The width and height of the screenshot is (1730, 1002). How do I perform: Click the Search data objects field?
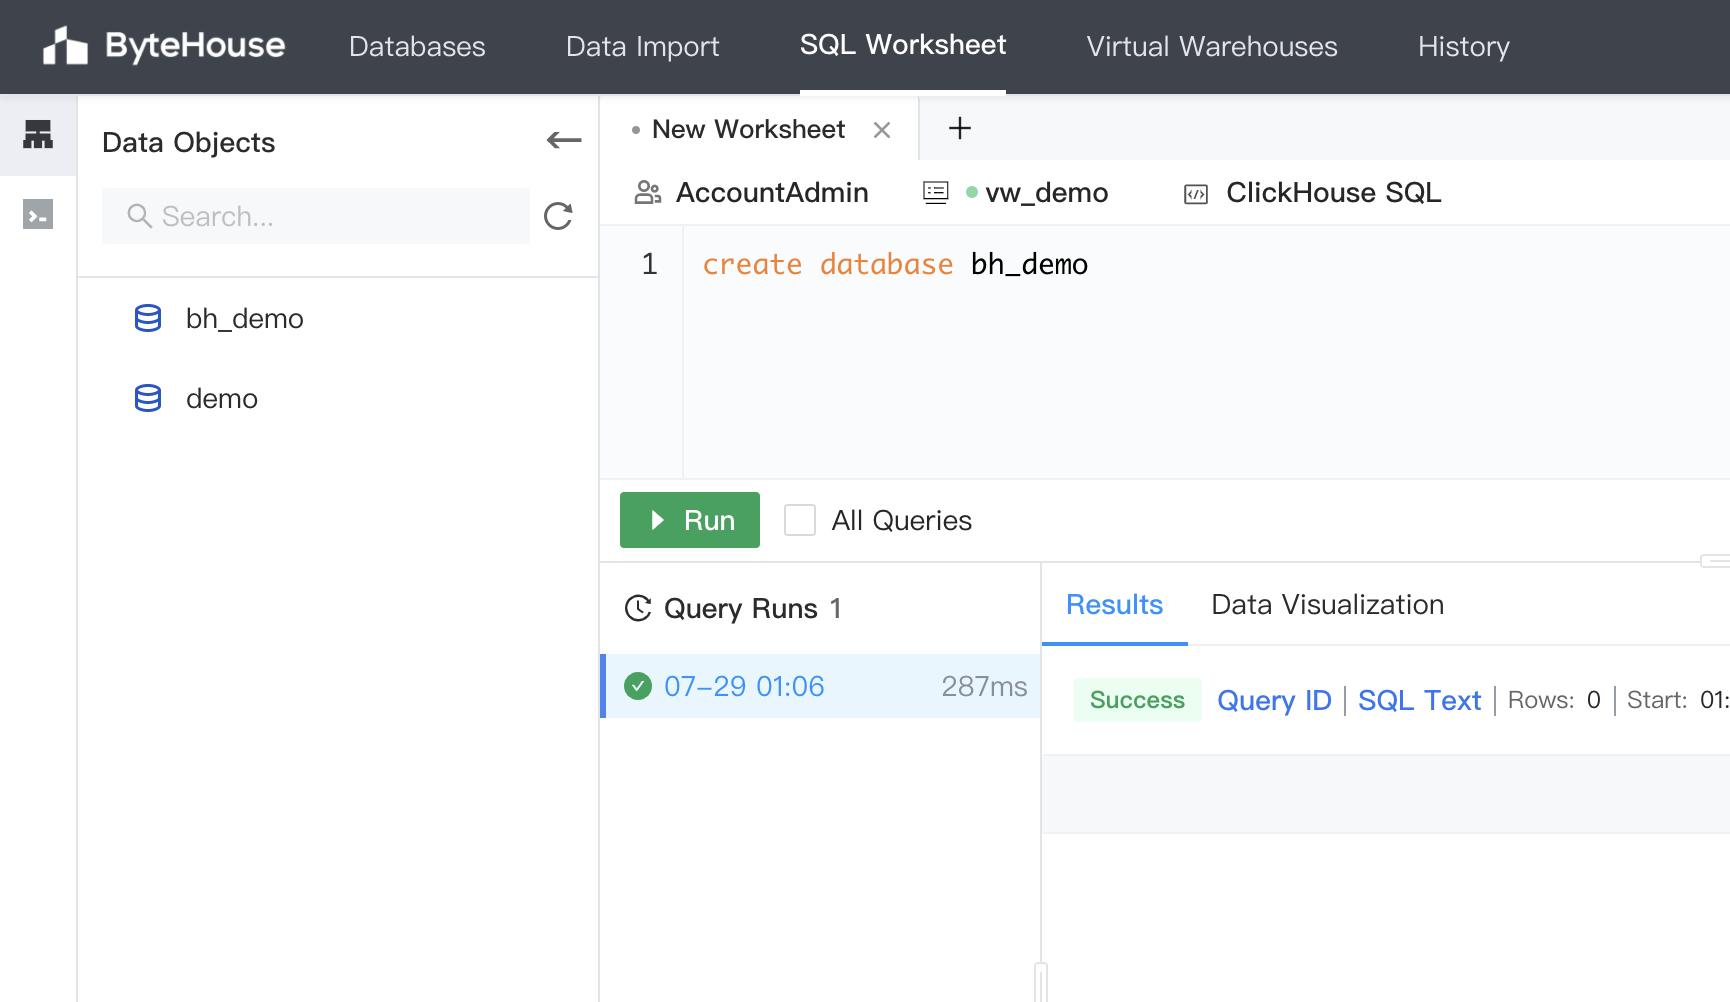pyautogui.click(x=316, y=216)
